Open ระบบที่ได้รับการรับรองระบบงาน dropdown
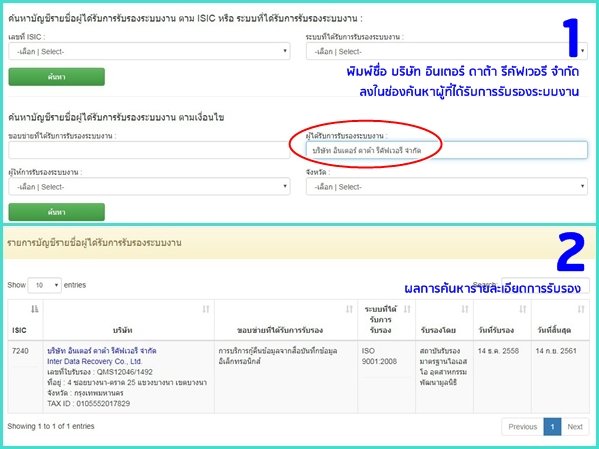This screenshot has width=599, height=449. 447,51
